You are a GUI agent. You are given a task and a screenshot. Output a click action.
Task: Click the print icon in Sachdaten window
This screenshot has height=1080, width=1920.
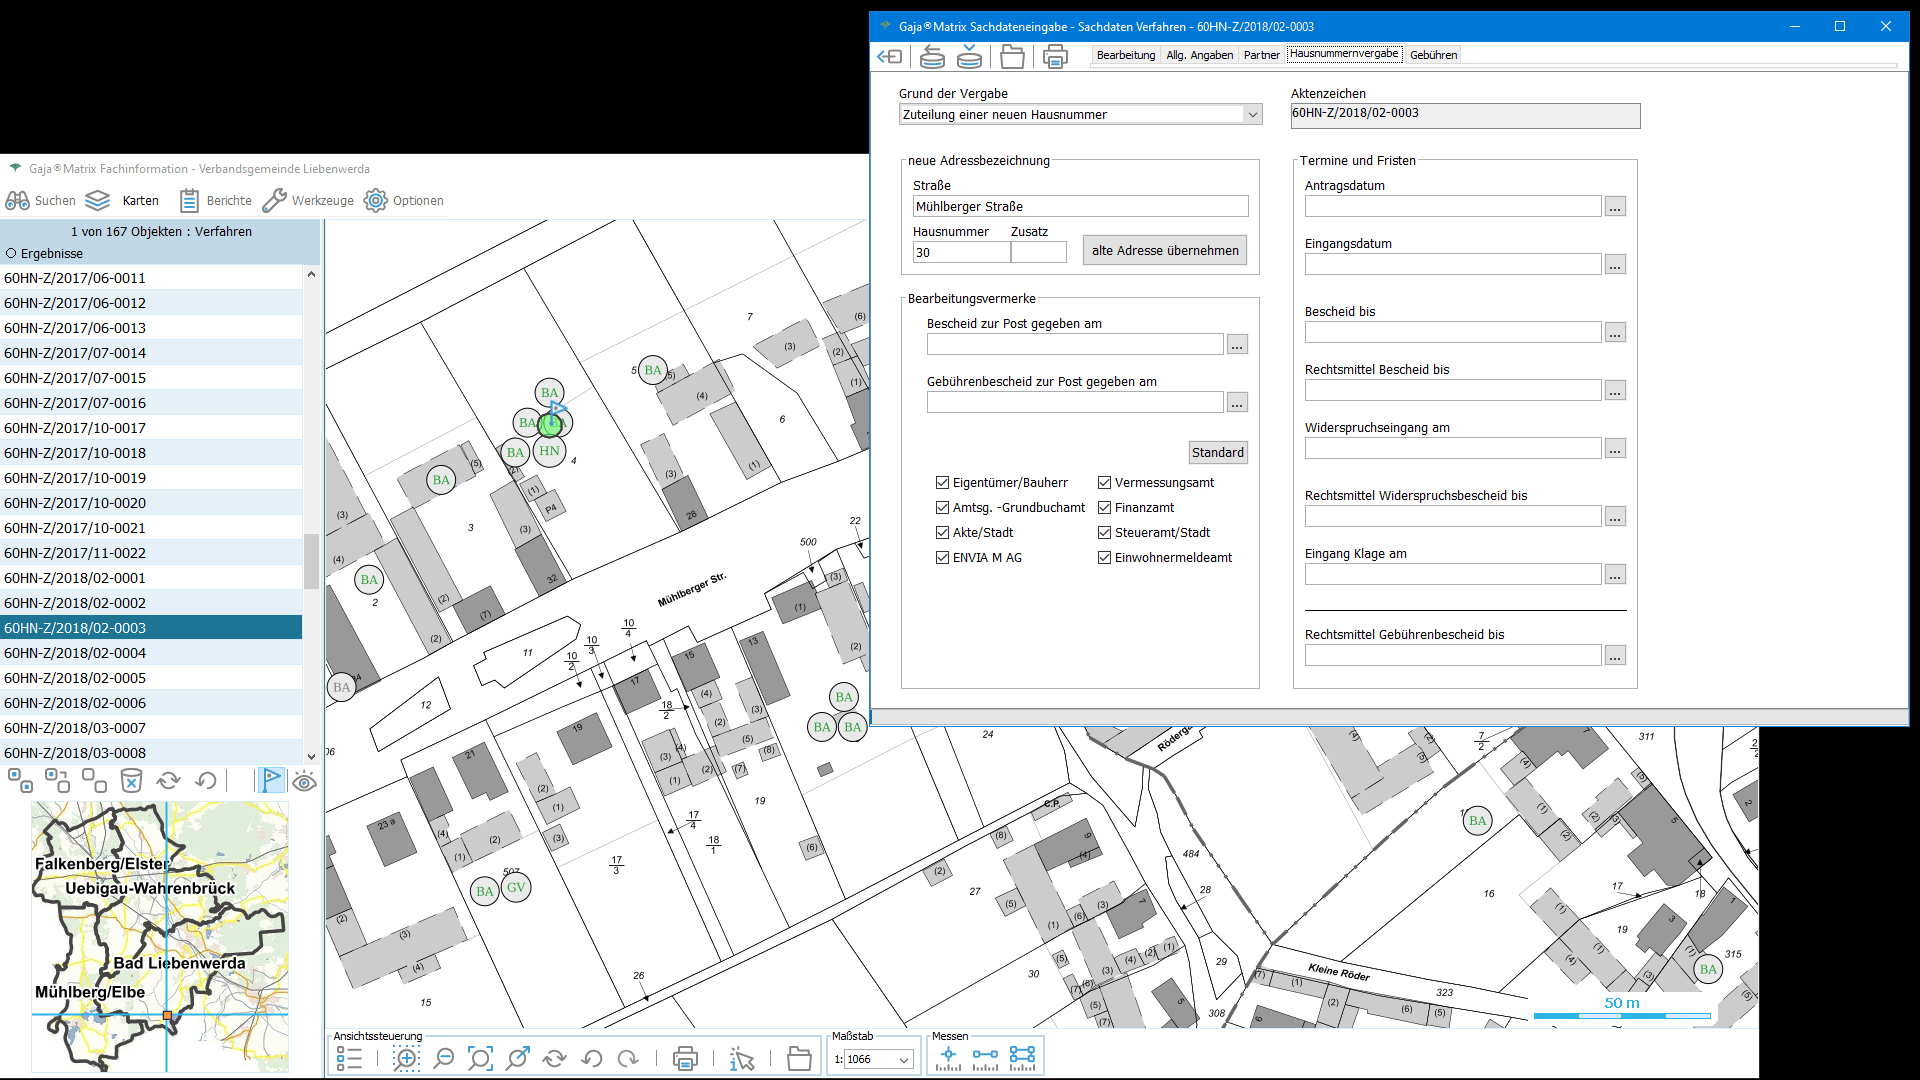(1055, 56)
